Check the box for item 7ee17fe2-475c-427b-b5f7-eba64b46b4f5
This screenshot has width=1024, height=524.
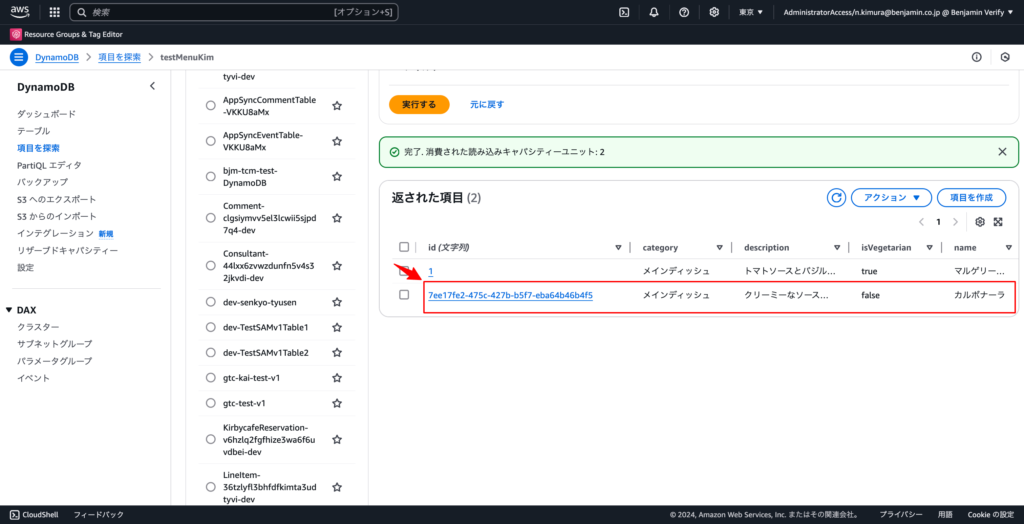click(404, 295)
